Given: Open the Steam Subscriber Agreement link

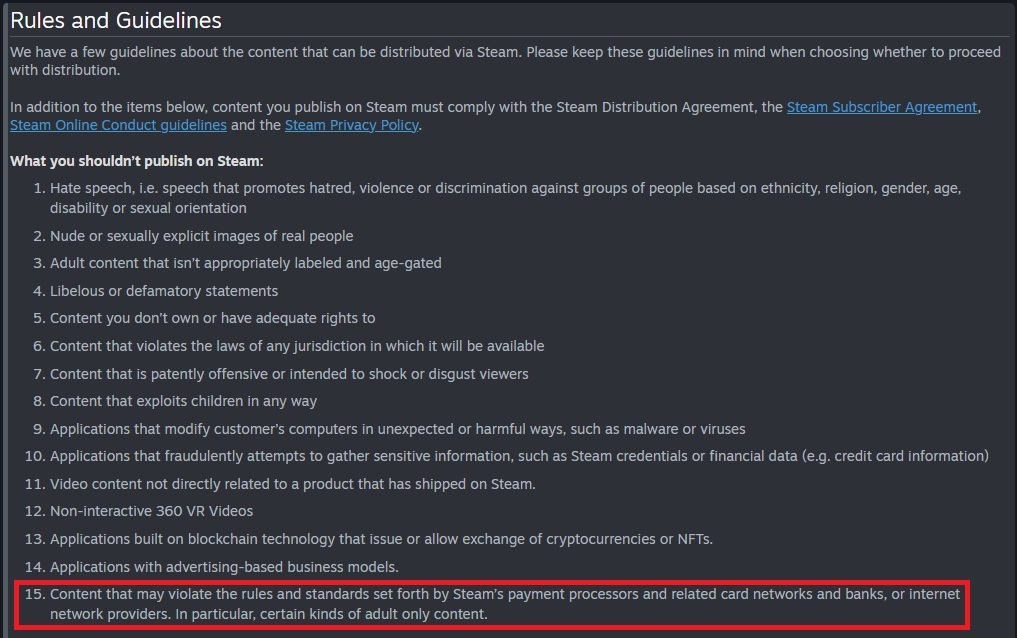Looking at the screenshot, I should (881, 107).
